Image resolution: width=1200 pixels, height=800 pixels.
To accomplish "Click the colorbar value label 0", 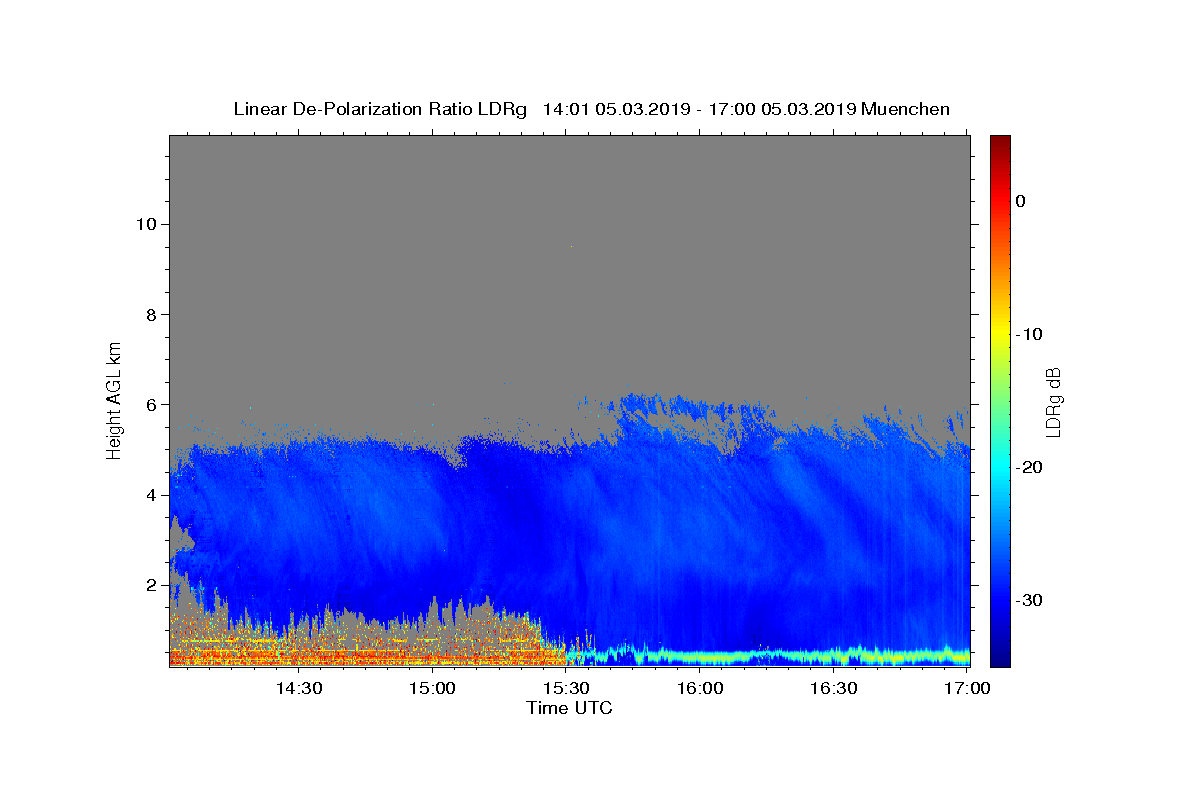I will tap(1020, 201).
